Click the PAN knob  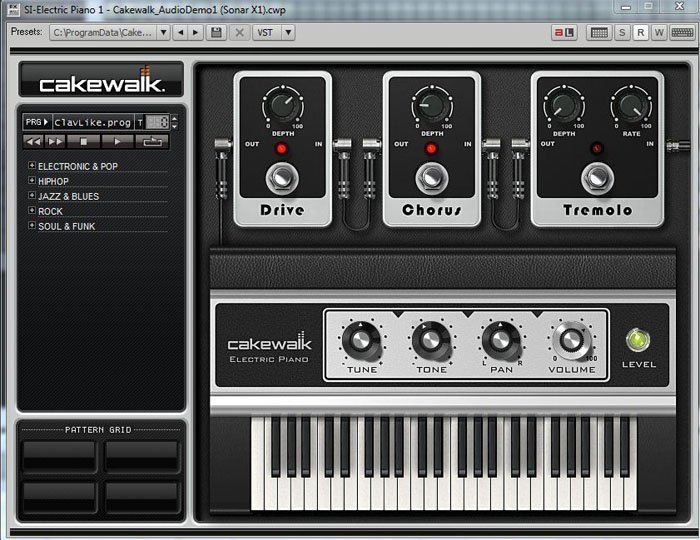pos(500,341)
